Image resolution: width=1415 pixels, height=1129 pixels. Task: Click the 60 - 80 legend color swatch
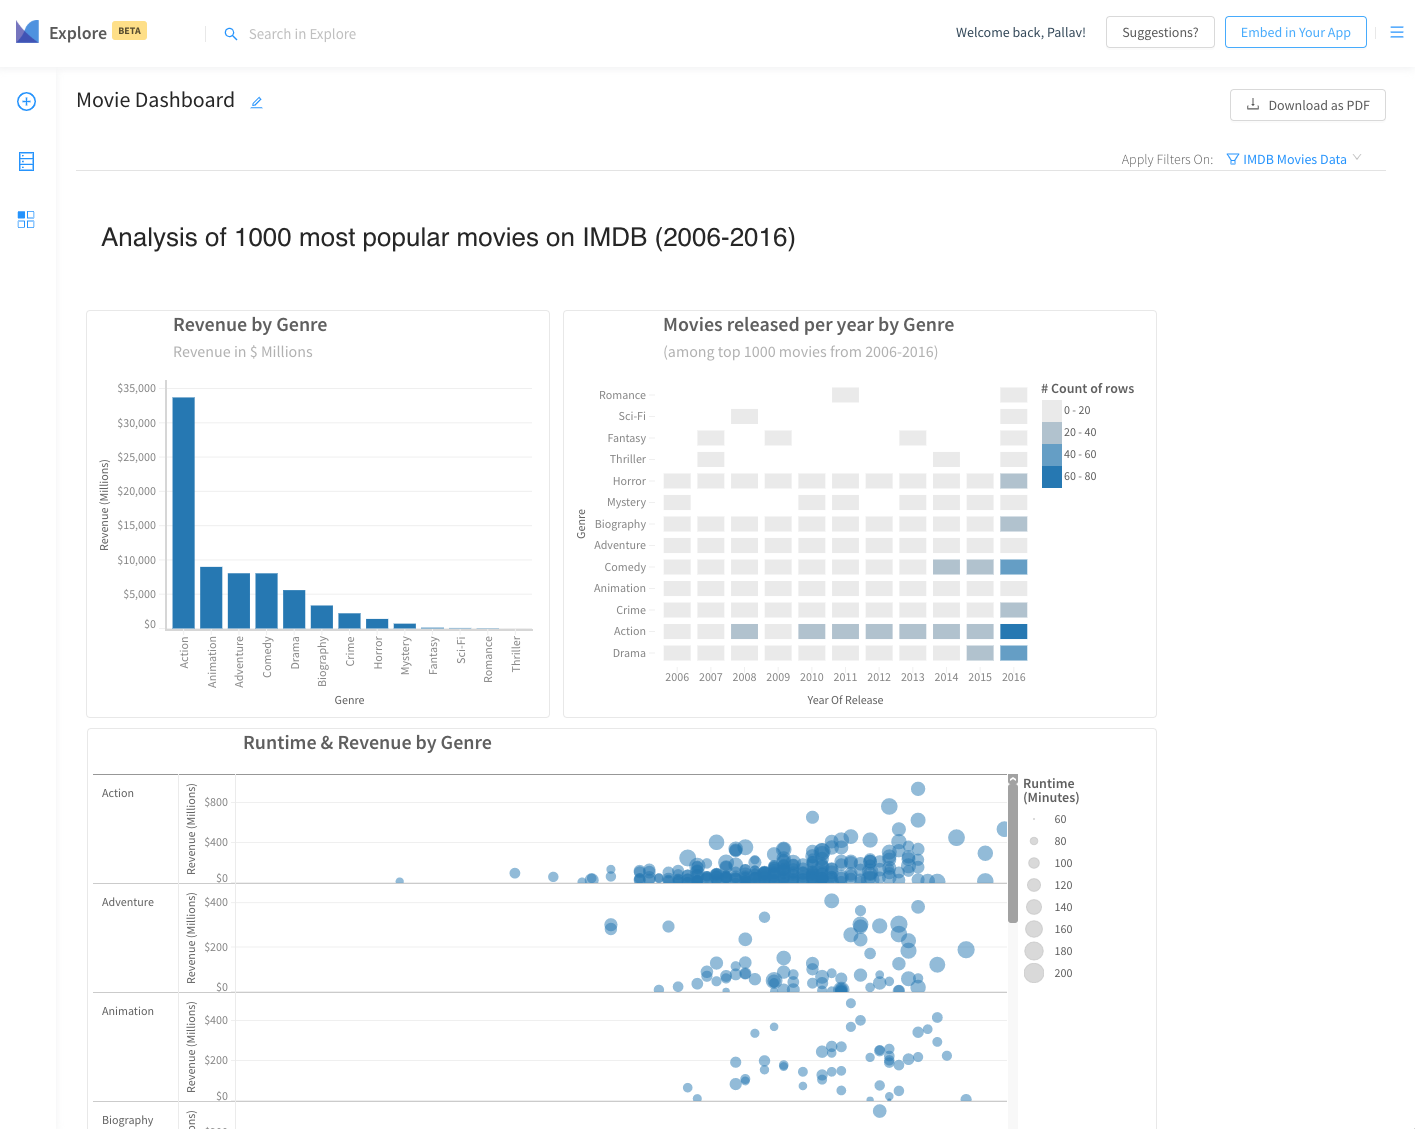pos(1052,477)
